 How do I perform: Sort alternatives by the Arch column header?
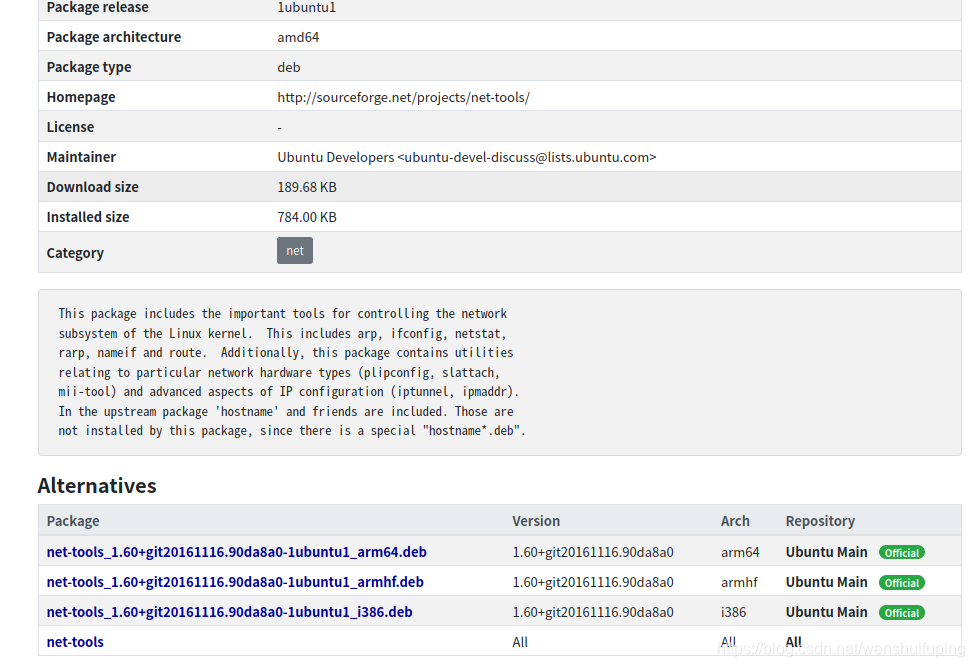click(735, 520)
